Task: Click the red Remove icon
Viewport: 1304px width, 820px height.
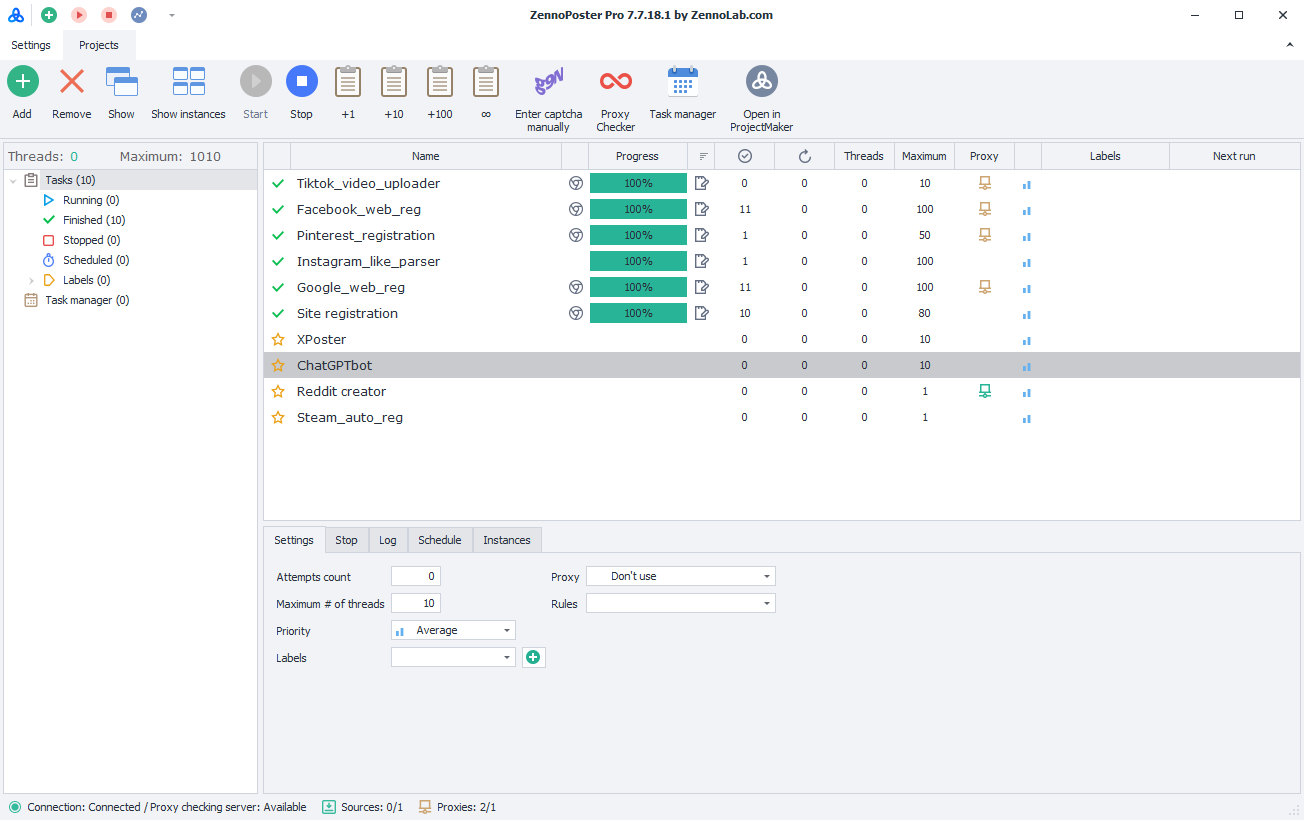Action: coord(71,82)
